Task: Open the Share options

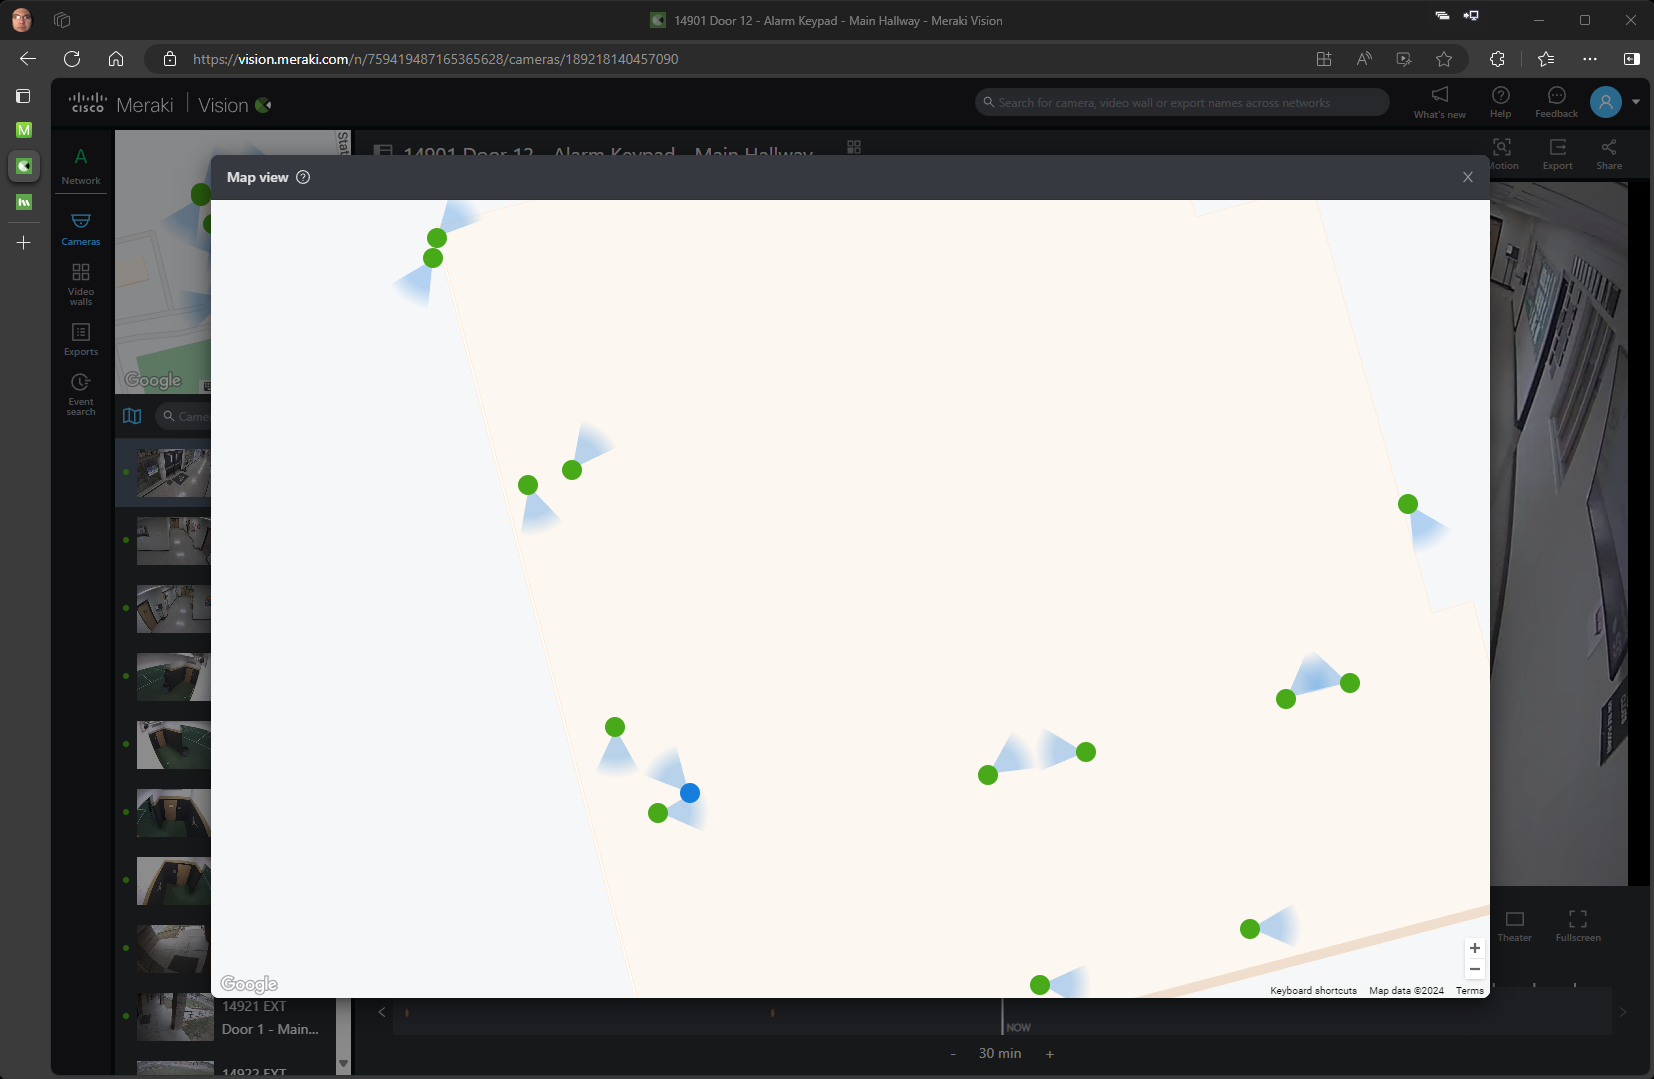Action: tap(1609, 152)
